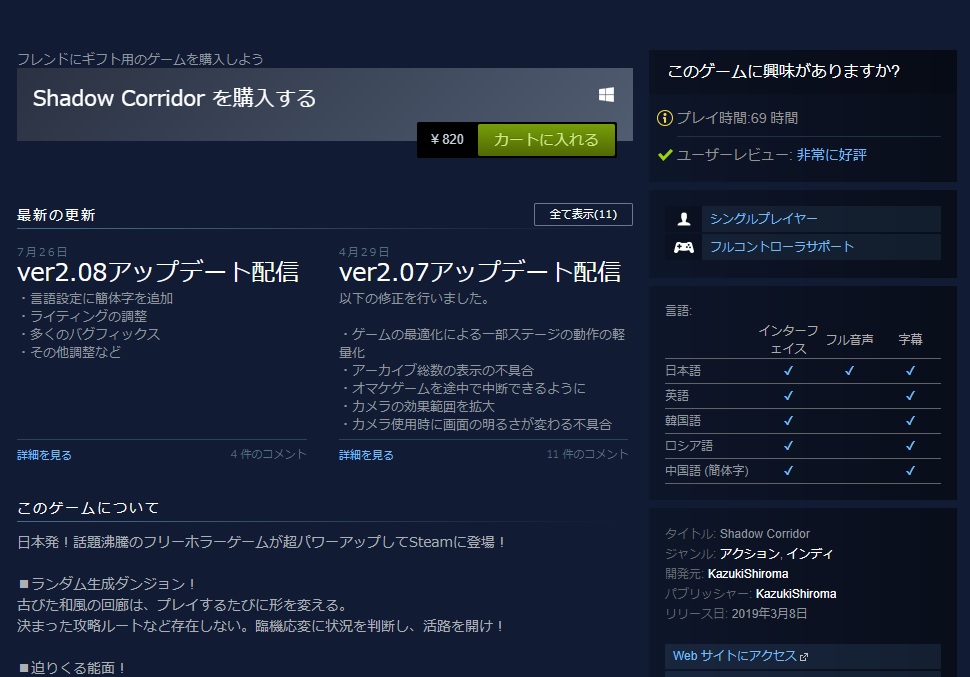Open the 11 件のコメント link

click(587, 454)
